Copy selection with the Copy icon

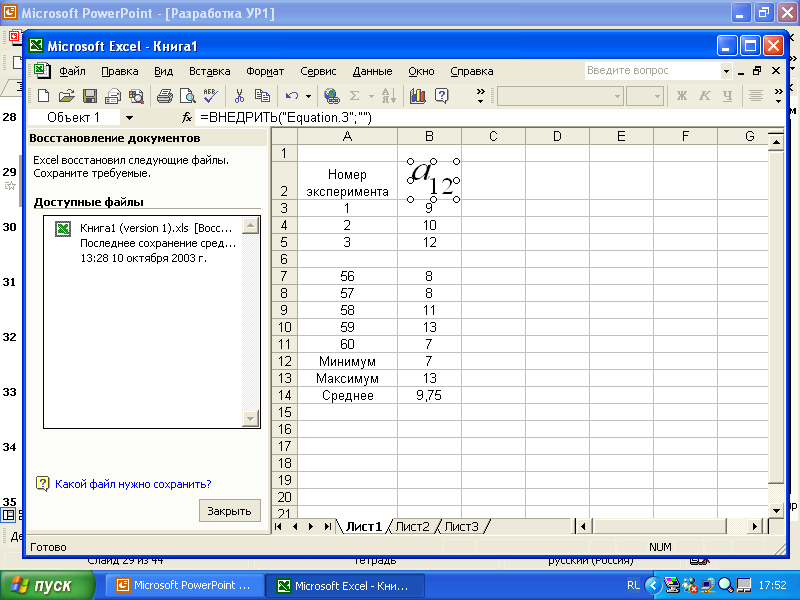coord(262,96)
